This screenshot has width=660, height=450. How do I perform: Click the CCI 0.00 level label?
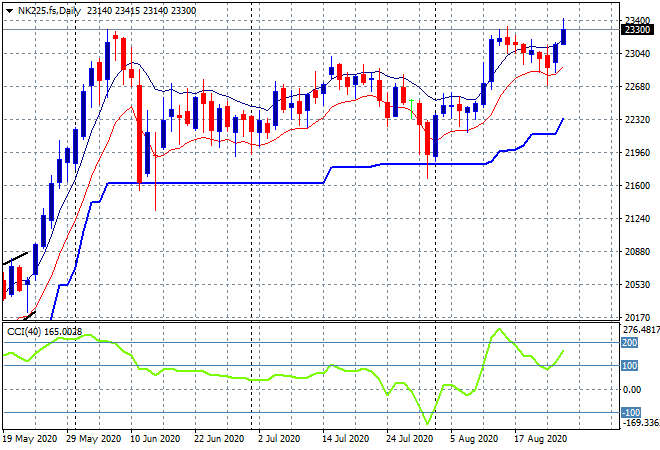point(632,390)
